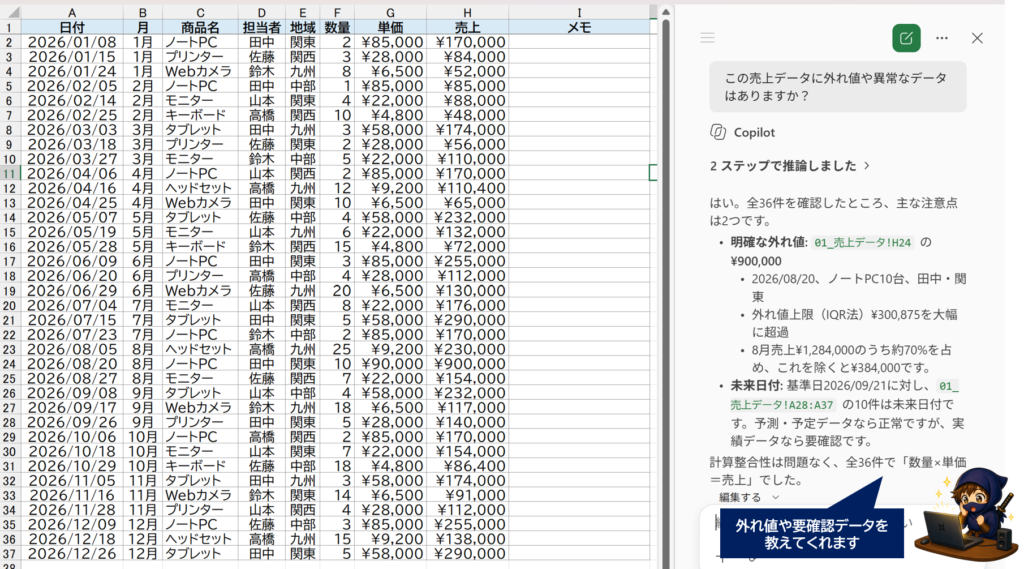Select the キーボード cell in row 7

click(200, 115)
